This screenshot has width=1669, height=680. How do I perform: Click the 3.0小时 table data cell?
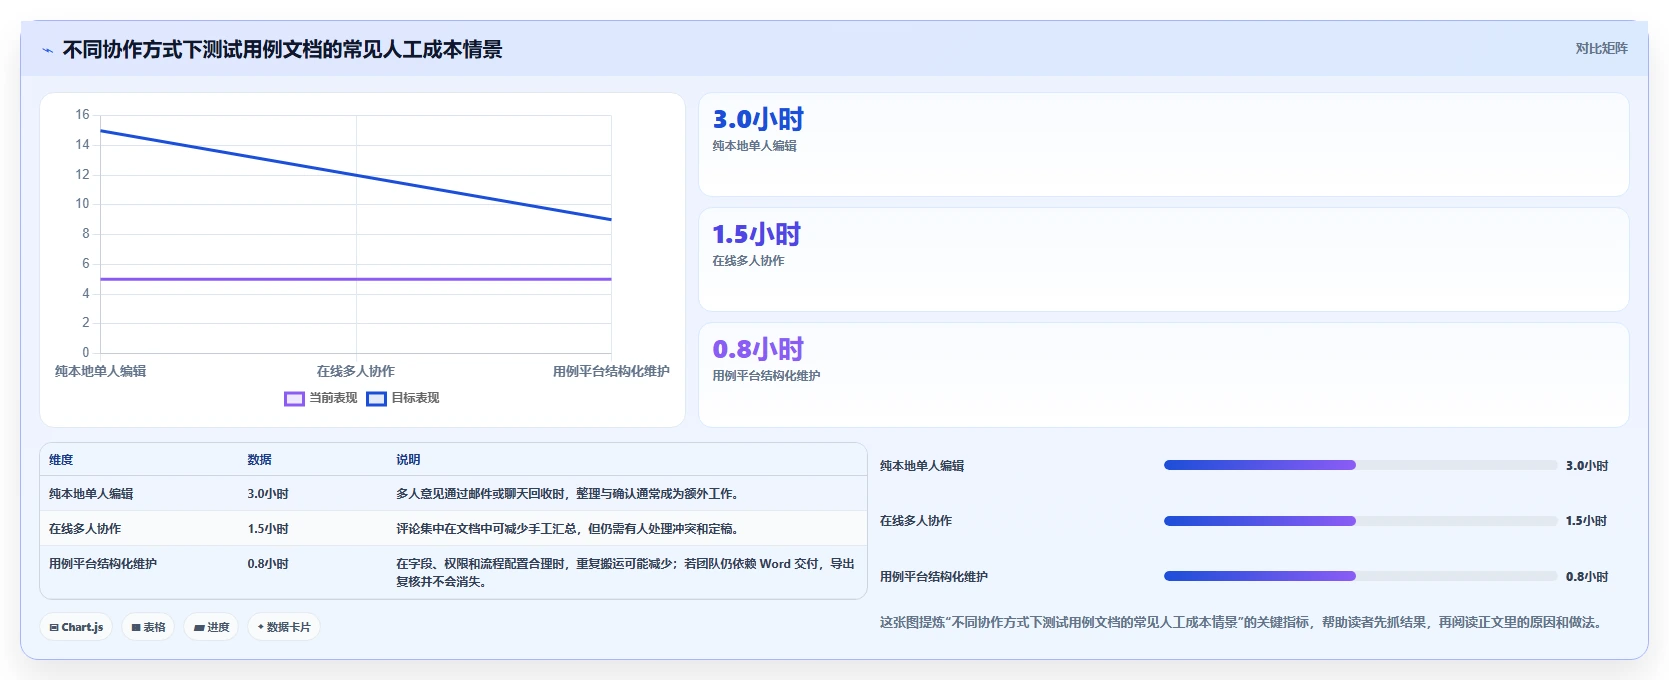(x=268, y=494)
